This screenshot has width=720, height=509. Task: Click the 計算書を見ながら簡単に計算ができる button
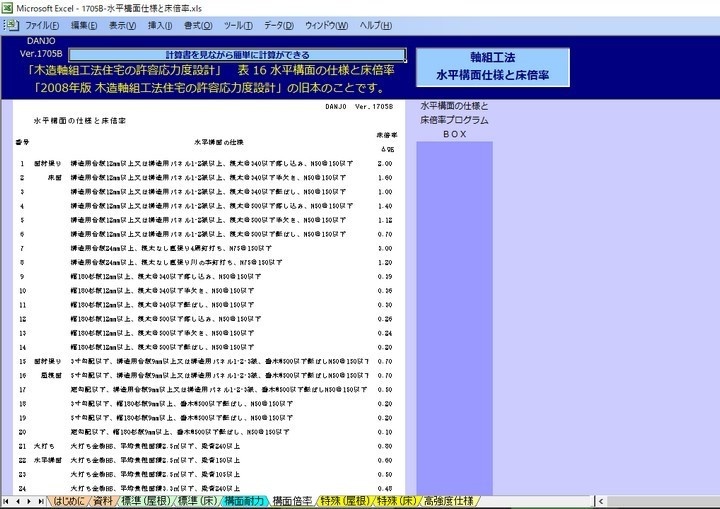click(237, 55)
